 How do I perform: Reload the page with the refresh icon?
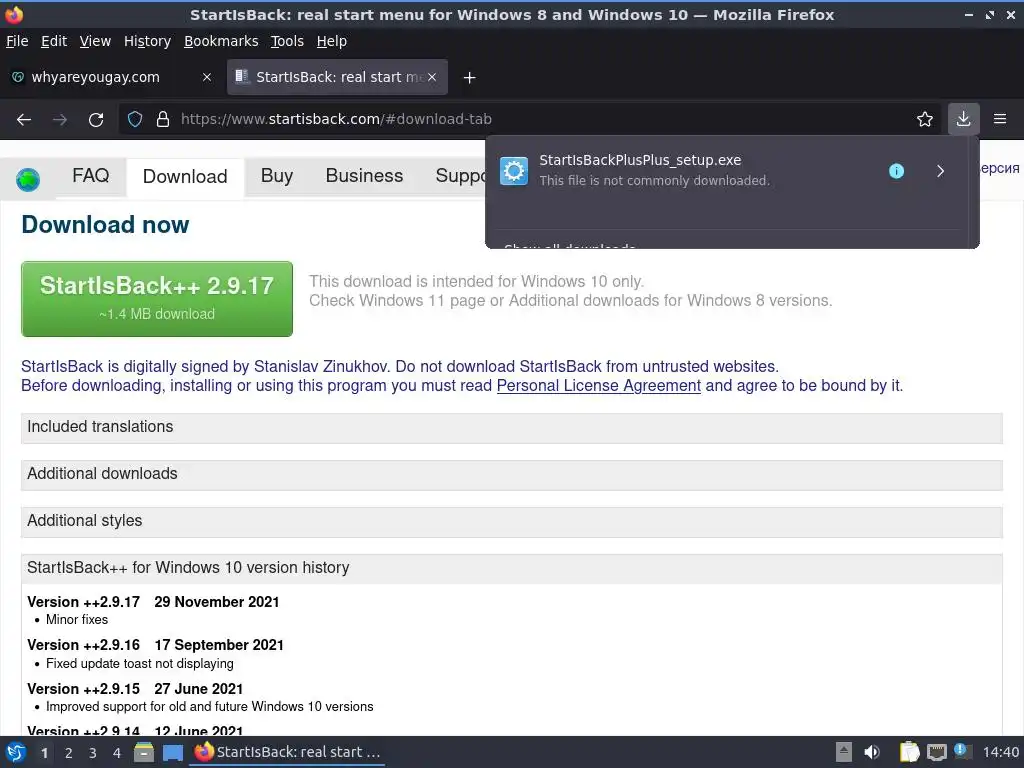[x=96, y=120]
